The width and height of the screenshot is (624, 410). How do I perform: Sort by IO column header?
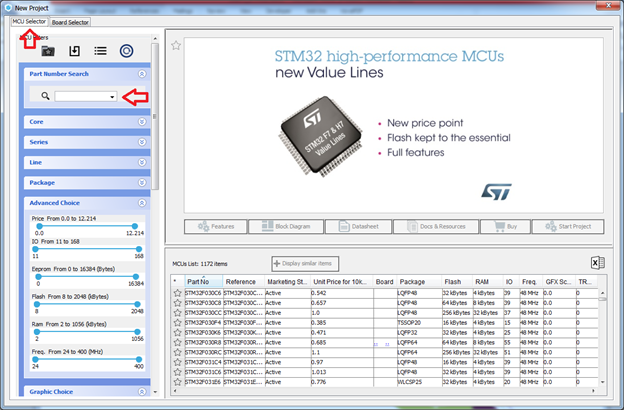point(511,281)
